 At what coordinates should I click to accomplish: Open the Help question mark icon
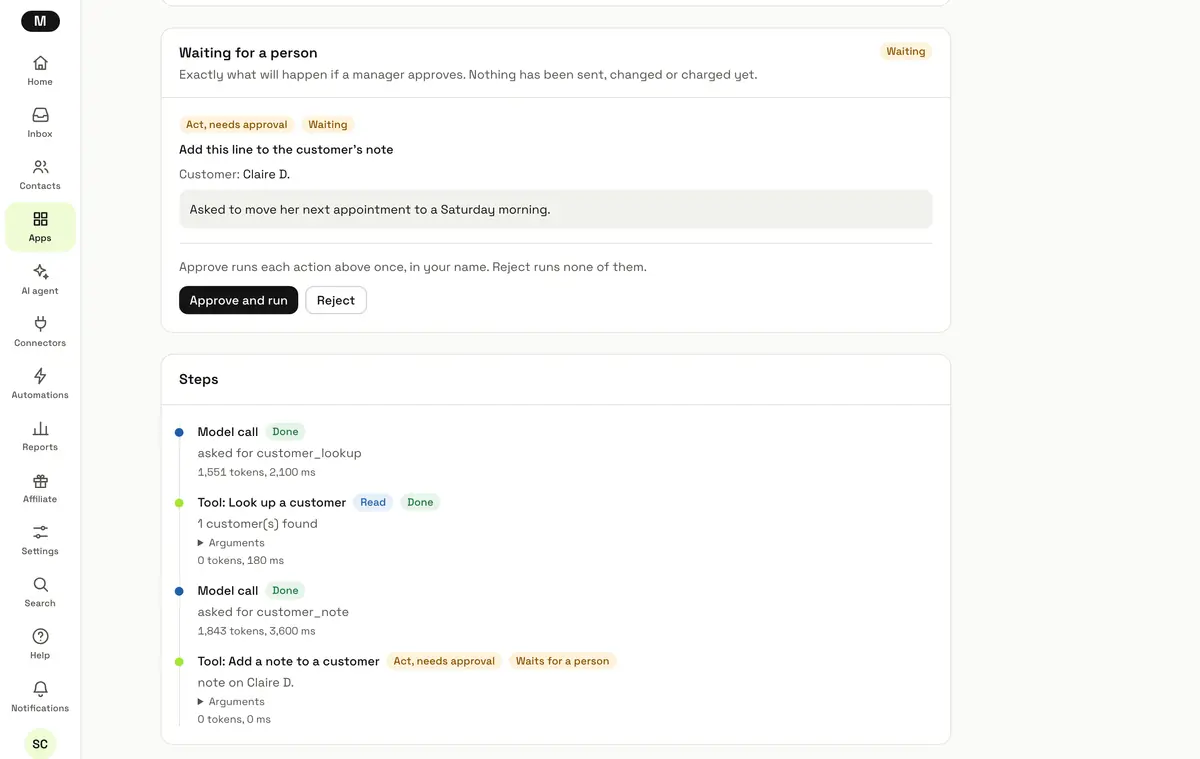tap(40, 636)
